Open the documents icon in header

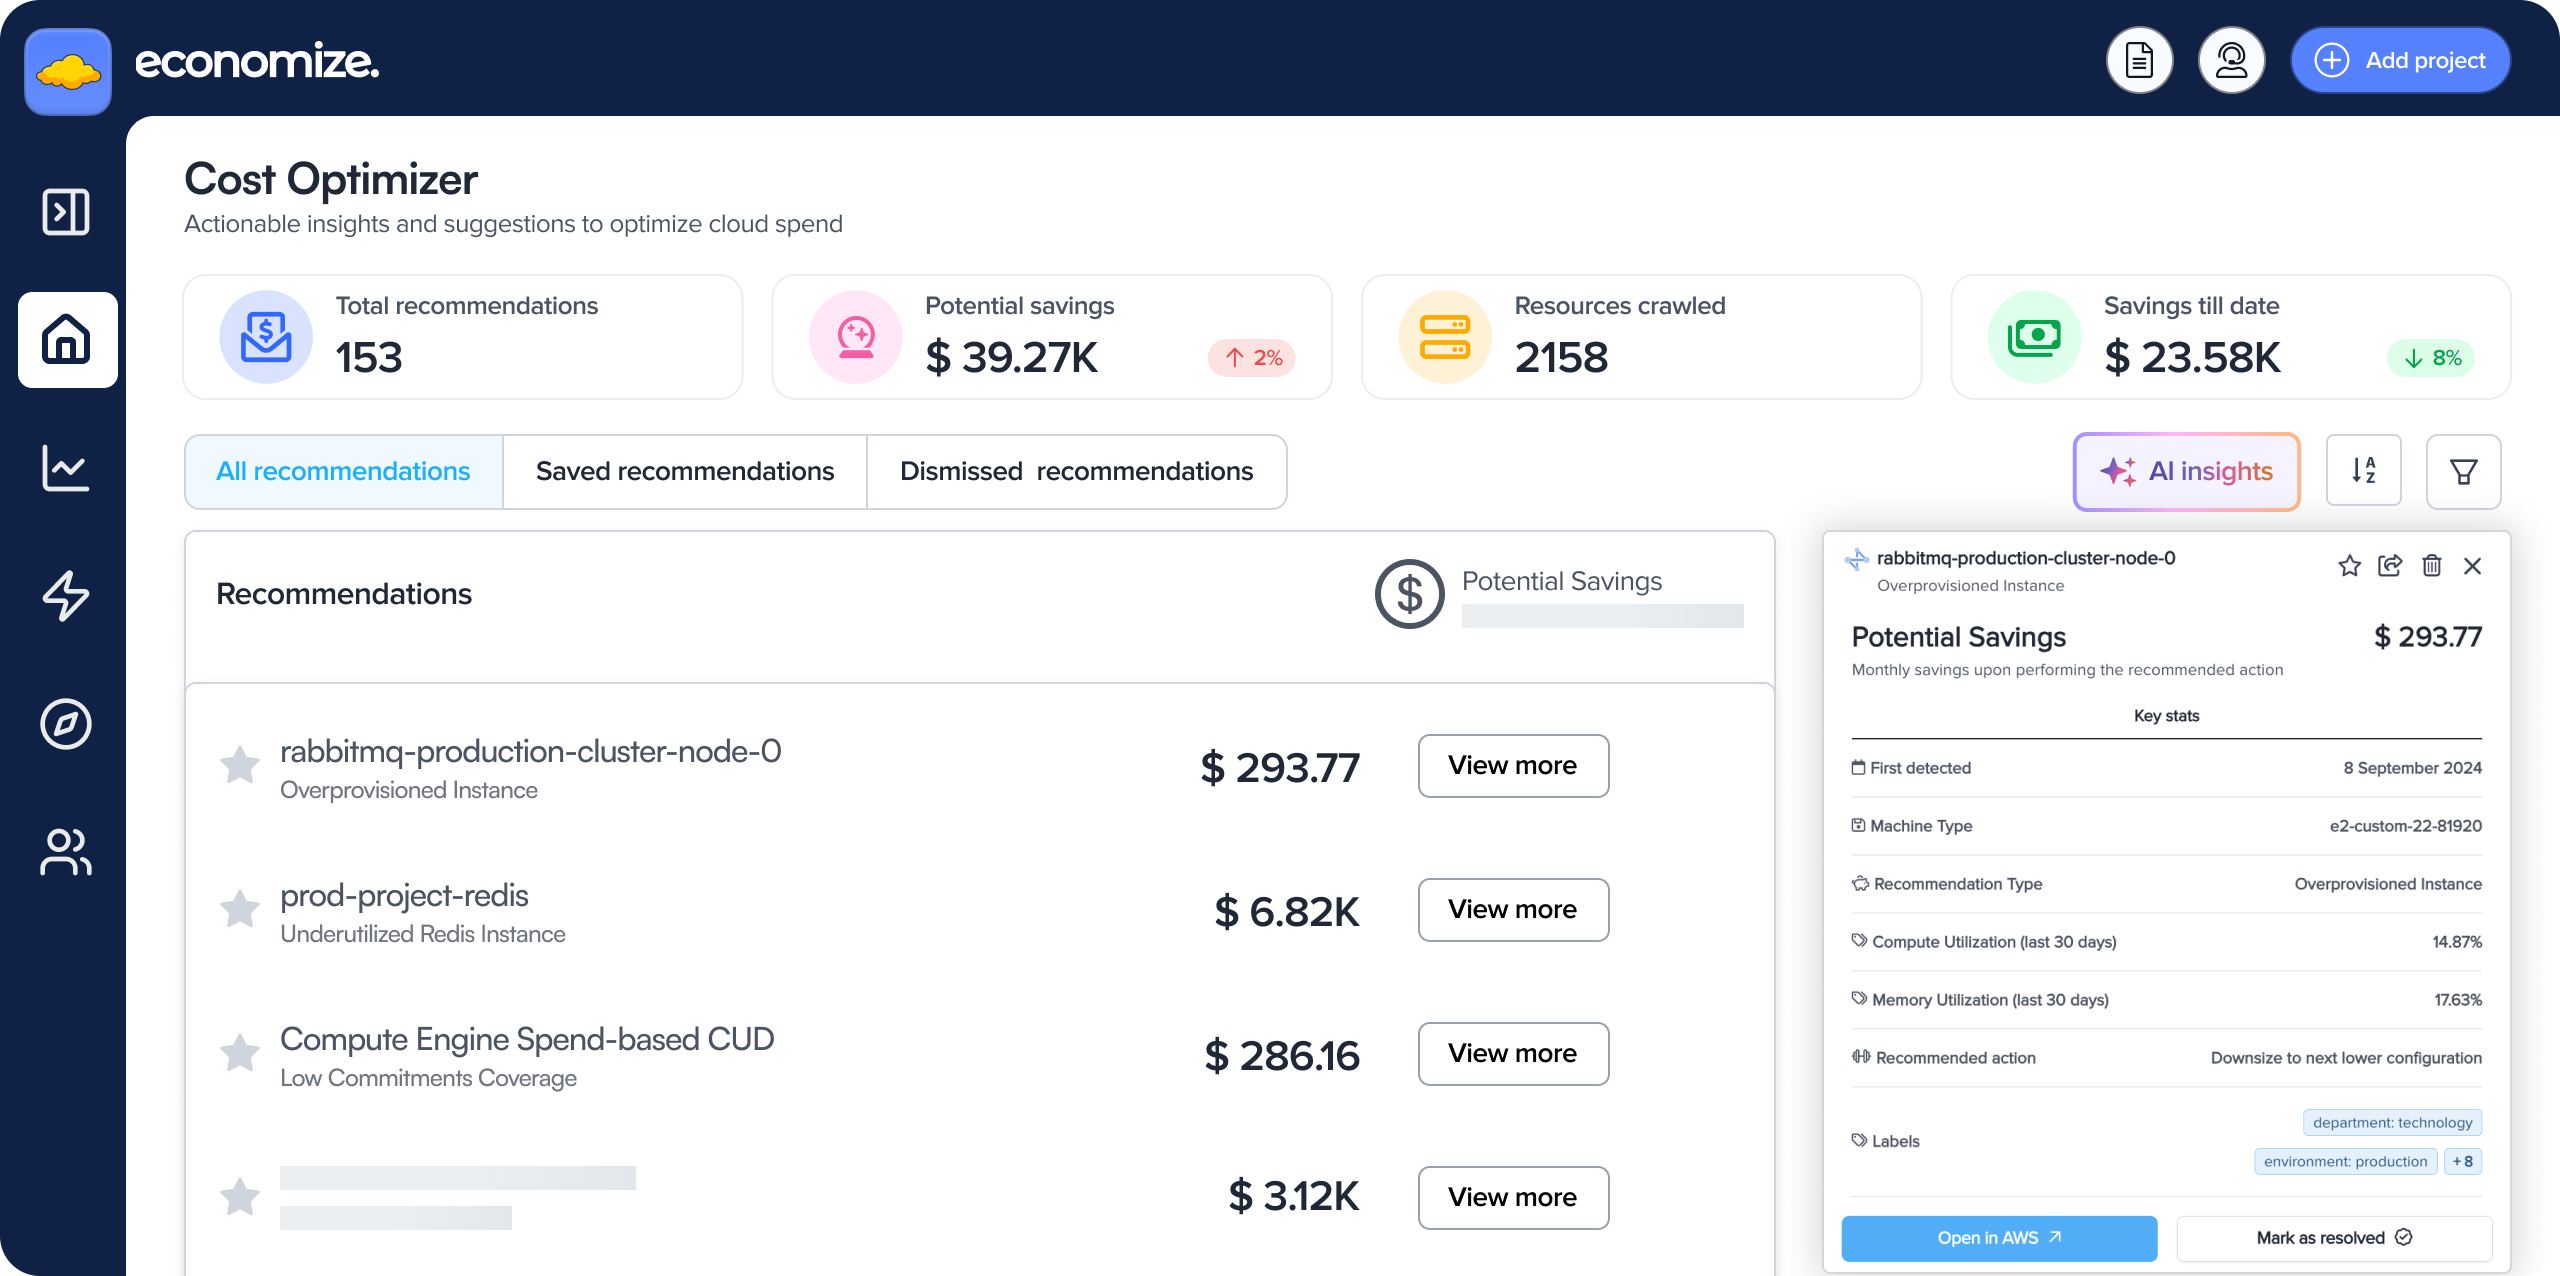coord(2139,60)
